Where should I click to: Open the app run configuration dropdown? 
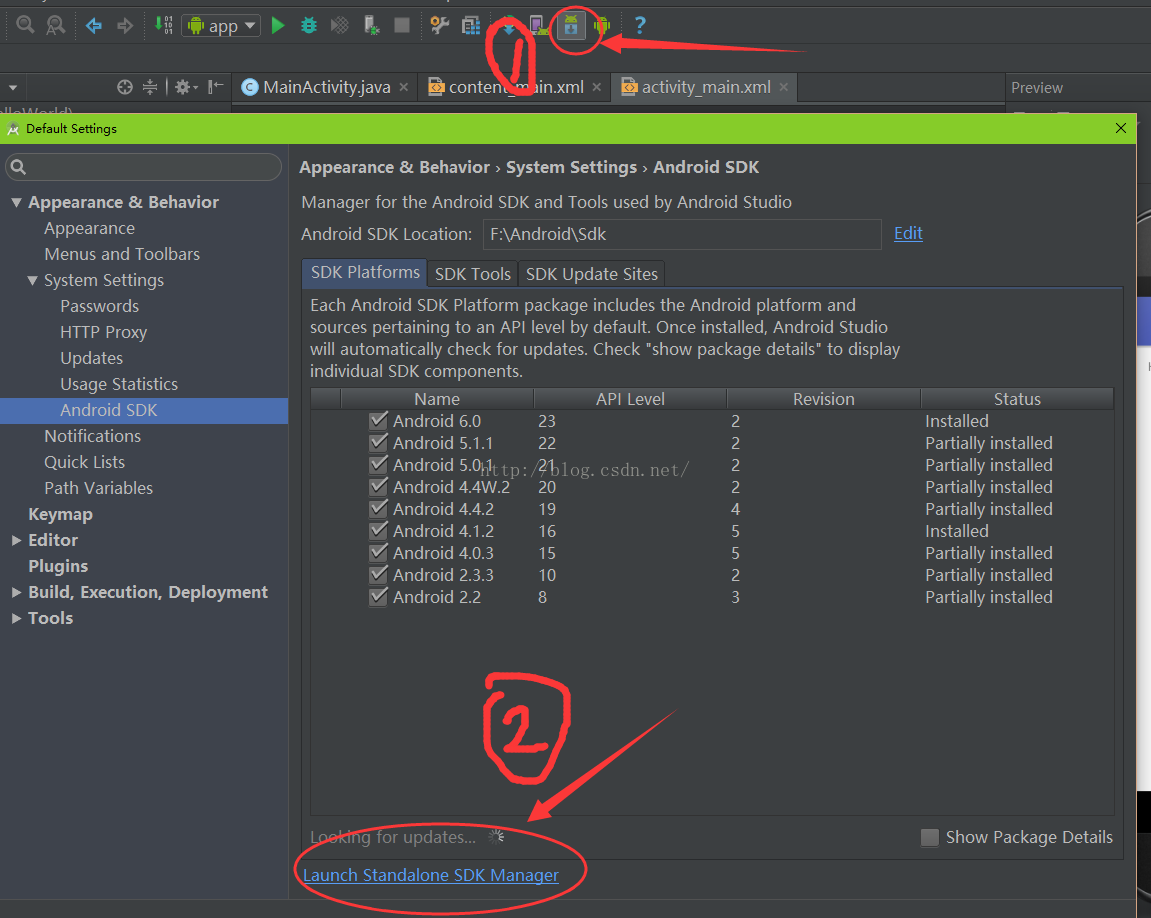pos(221,26)
